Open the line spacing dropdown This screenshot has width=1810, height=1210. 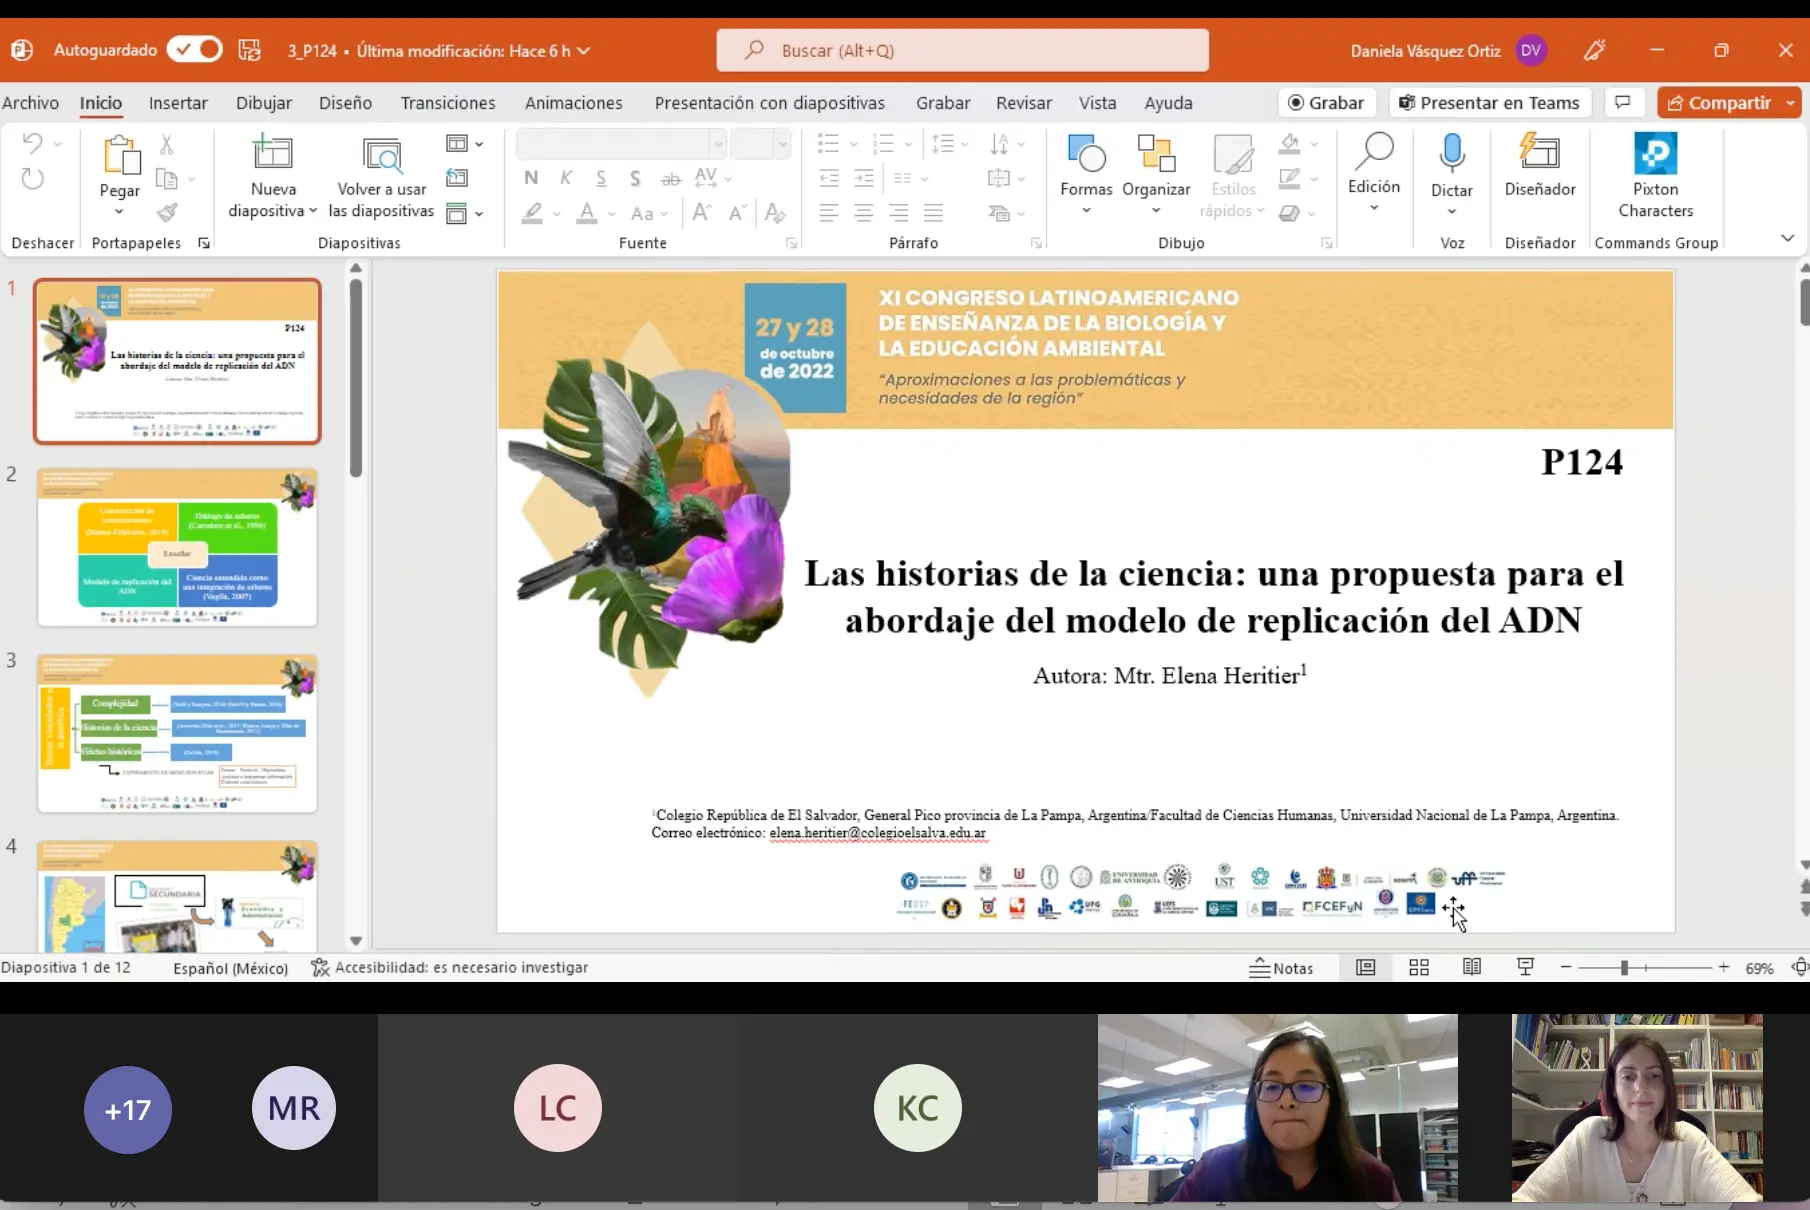949,145
